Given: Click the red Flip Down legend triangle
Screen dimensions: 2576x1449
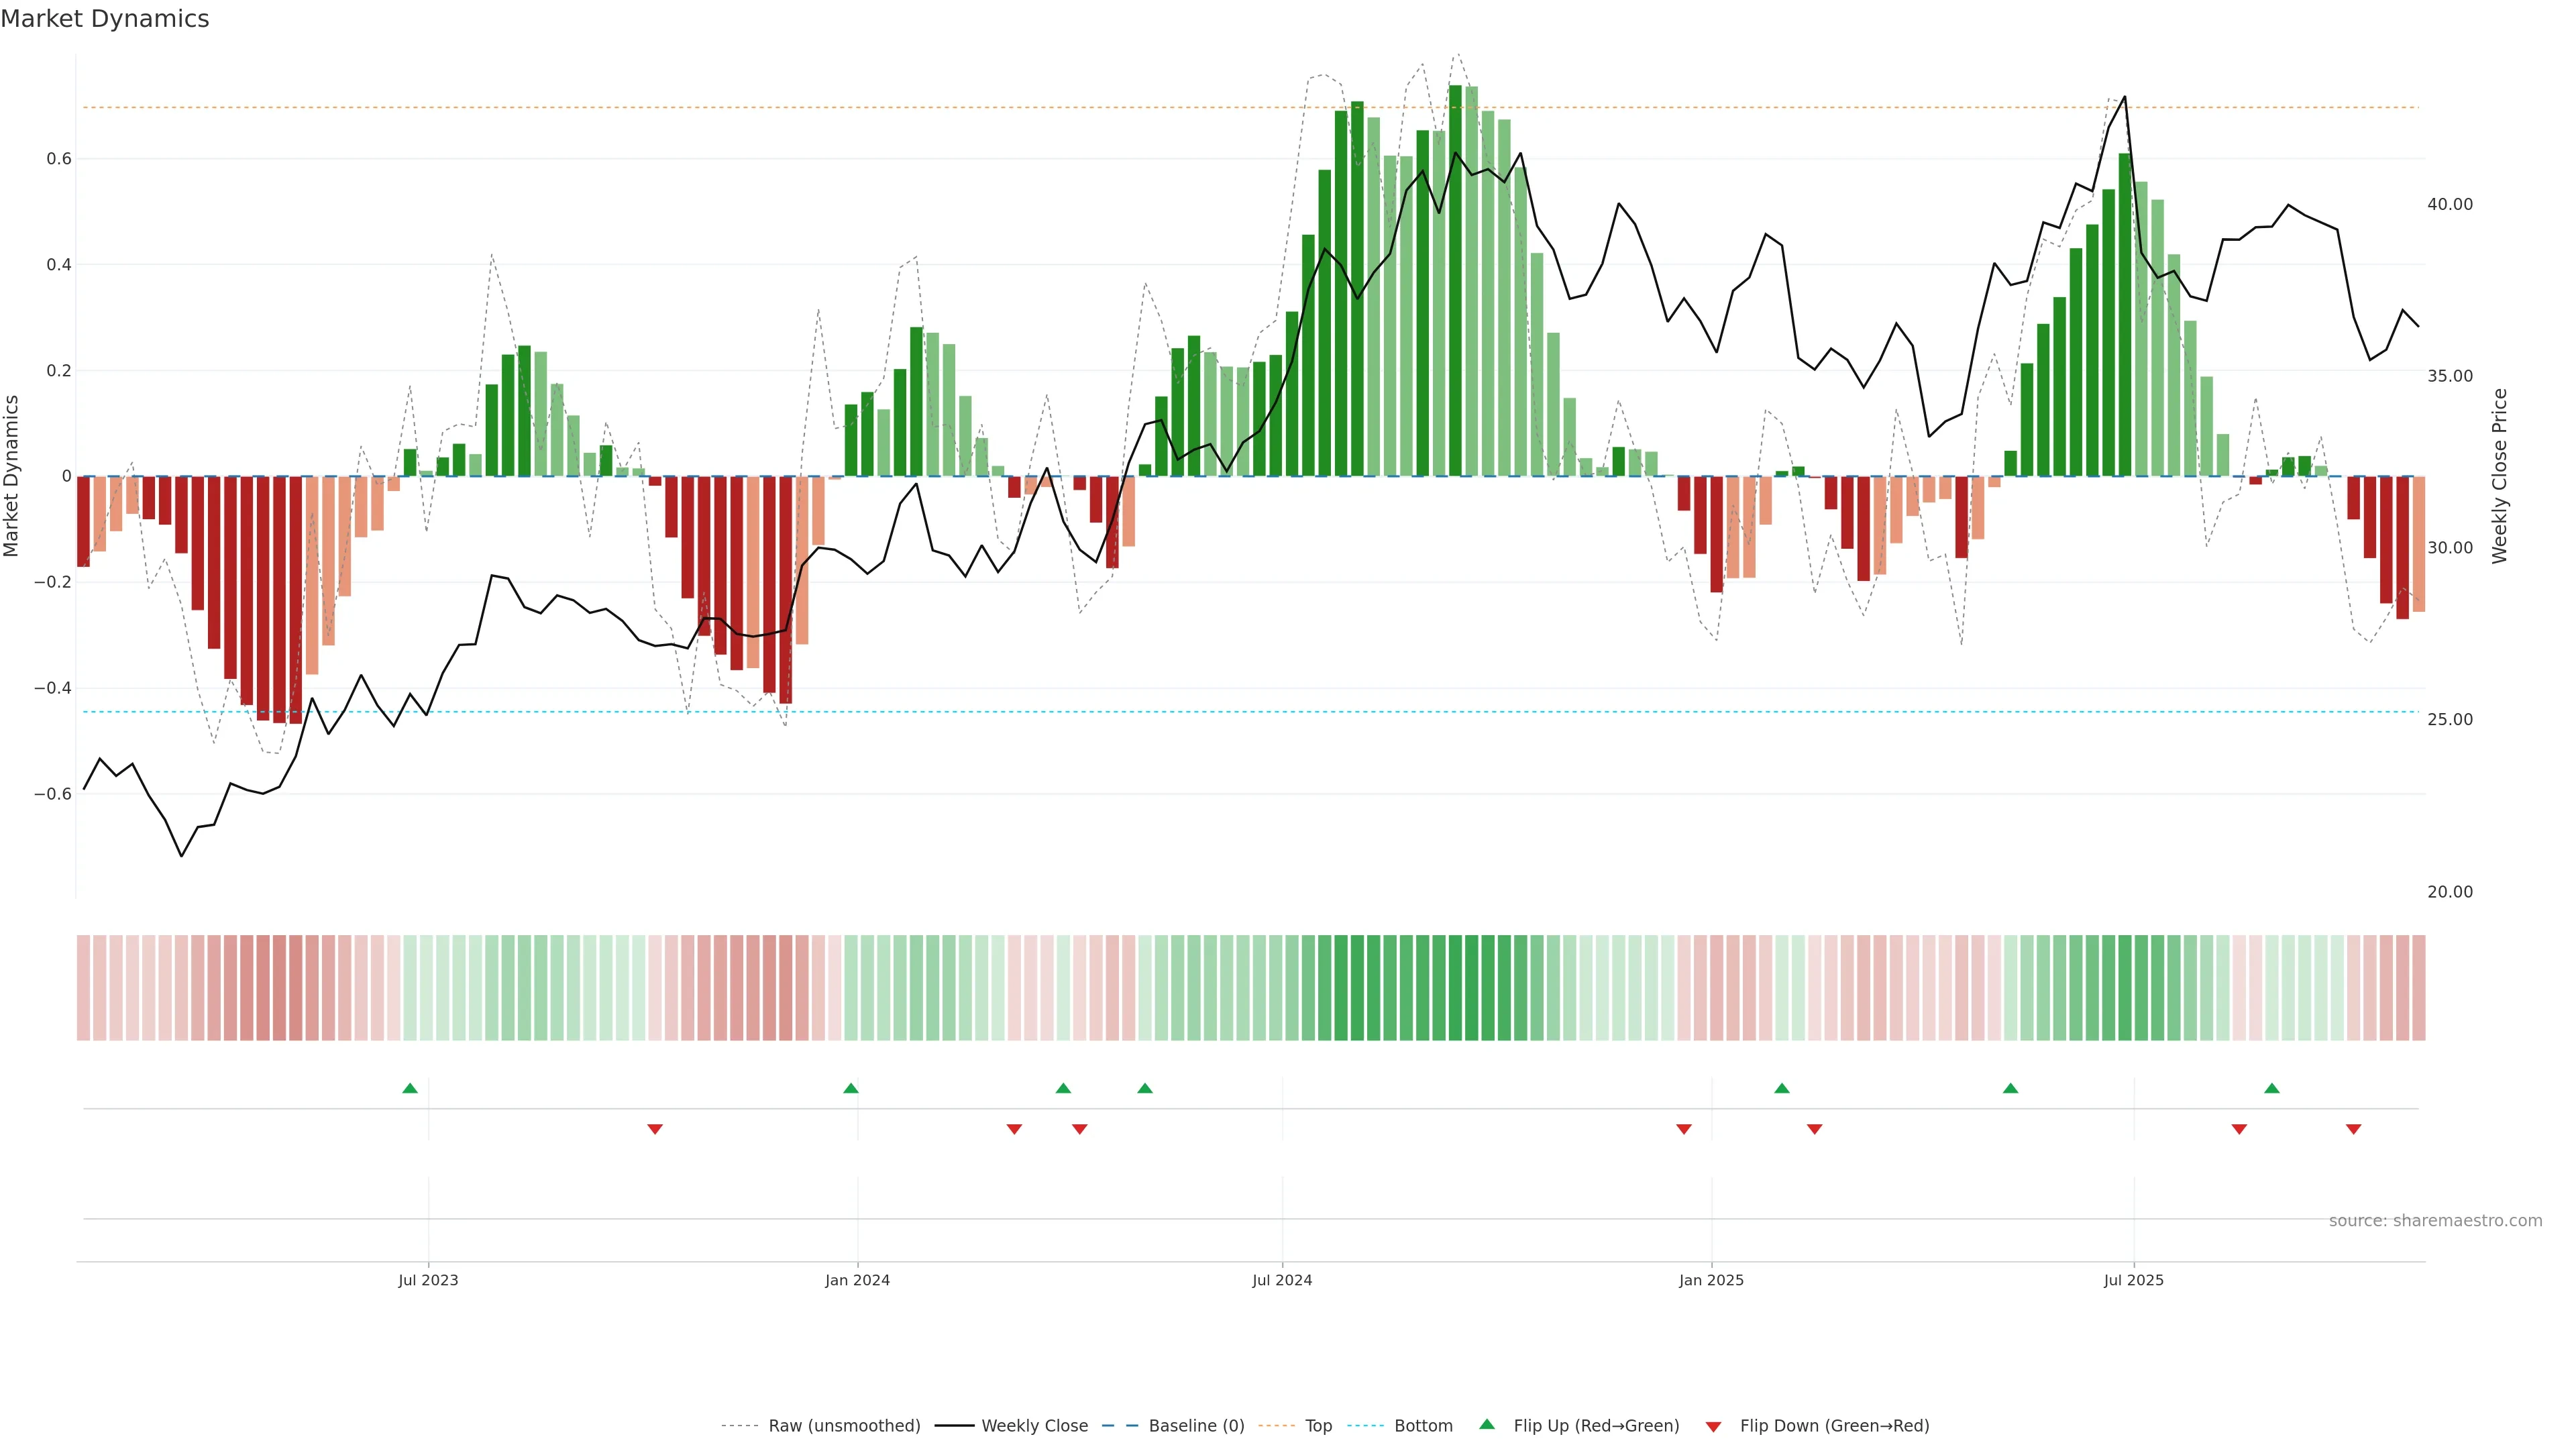Looking at the screenshot, I should [1713, 1427].
